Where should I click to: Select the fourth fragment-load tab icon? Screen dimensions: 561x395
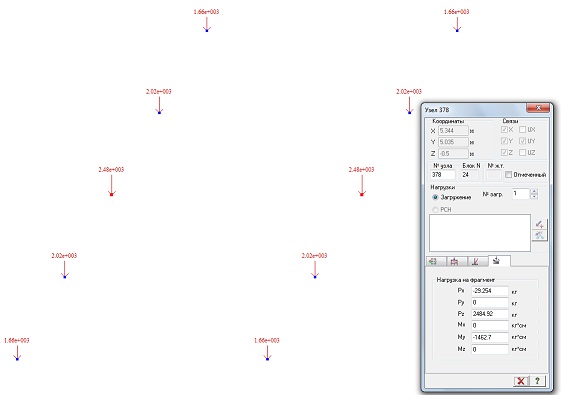click(499, 261)
